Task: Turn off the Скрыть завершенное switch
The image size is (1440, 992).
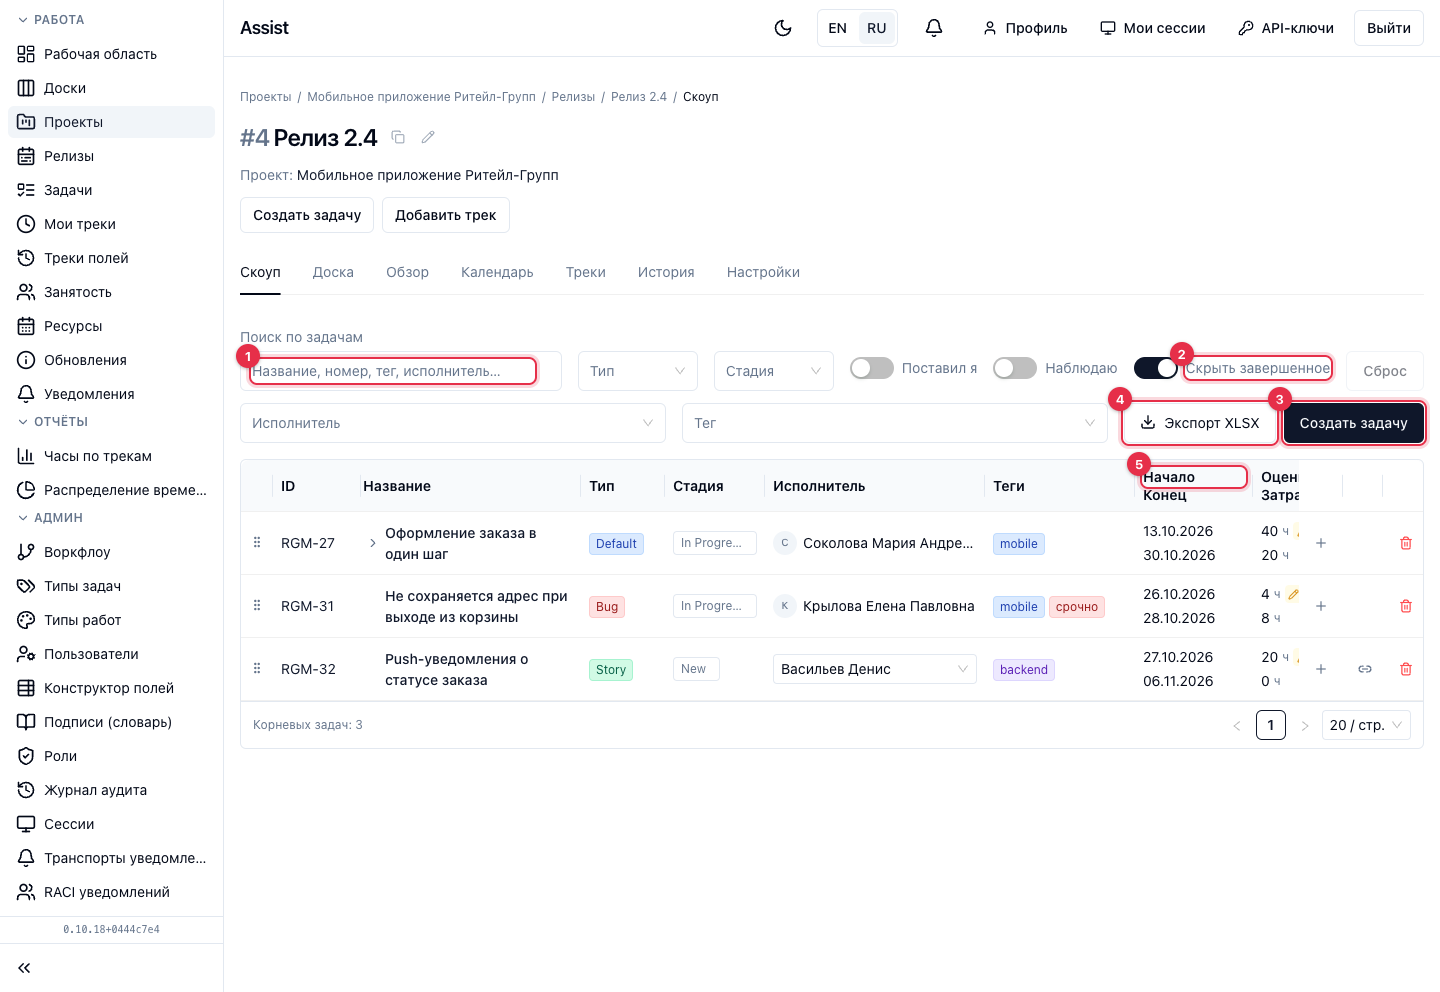Action: click(x=1156, y=368)
